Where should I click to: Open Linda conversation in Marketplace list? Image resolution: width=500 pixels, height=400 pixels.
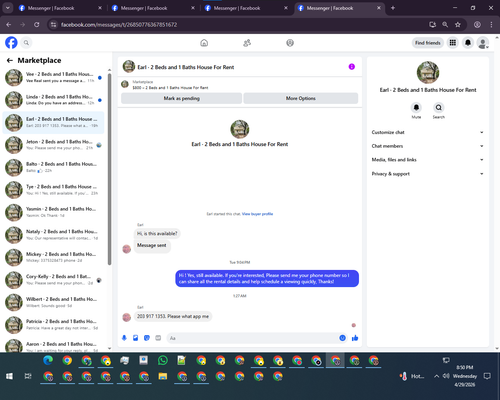pos(53,100)
